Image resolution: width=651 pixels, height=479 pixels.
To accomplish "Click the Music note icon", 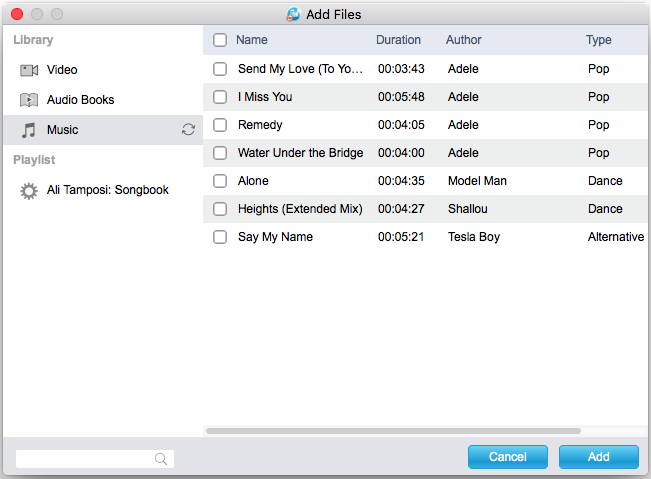I will [29, 130].
